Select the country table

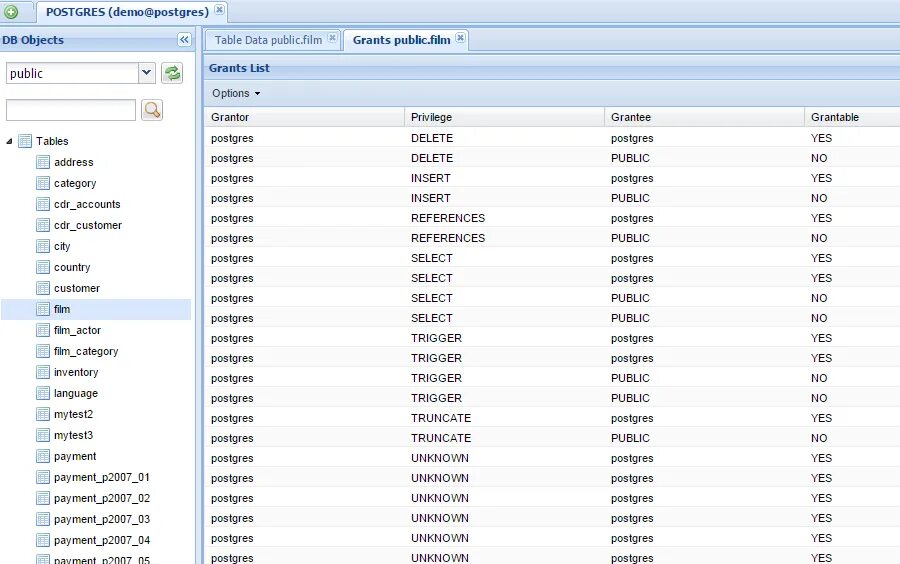[x=72, y=267]
